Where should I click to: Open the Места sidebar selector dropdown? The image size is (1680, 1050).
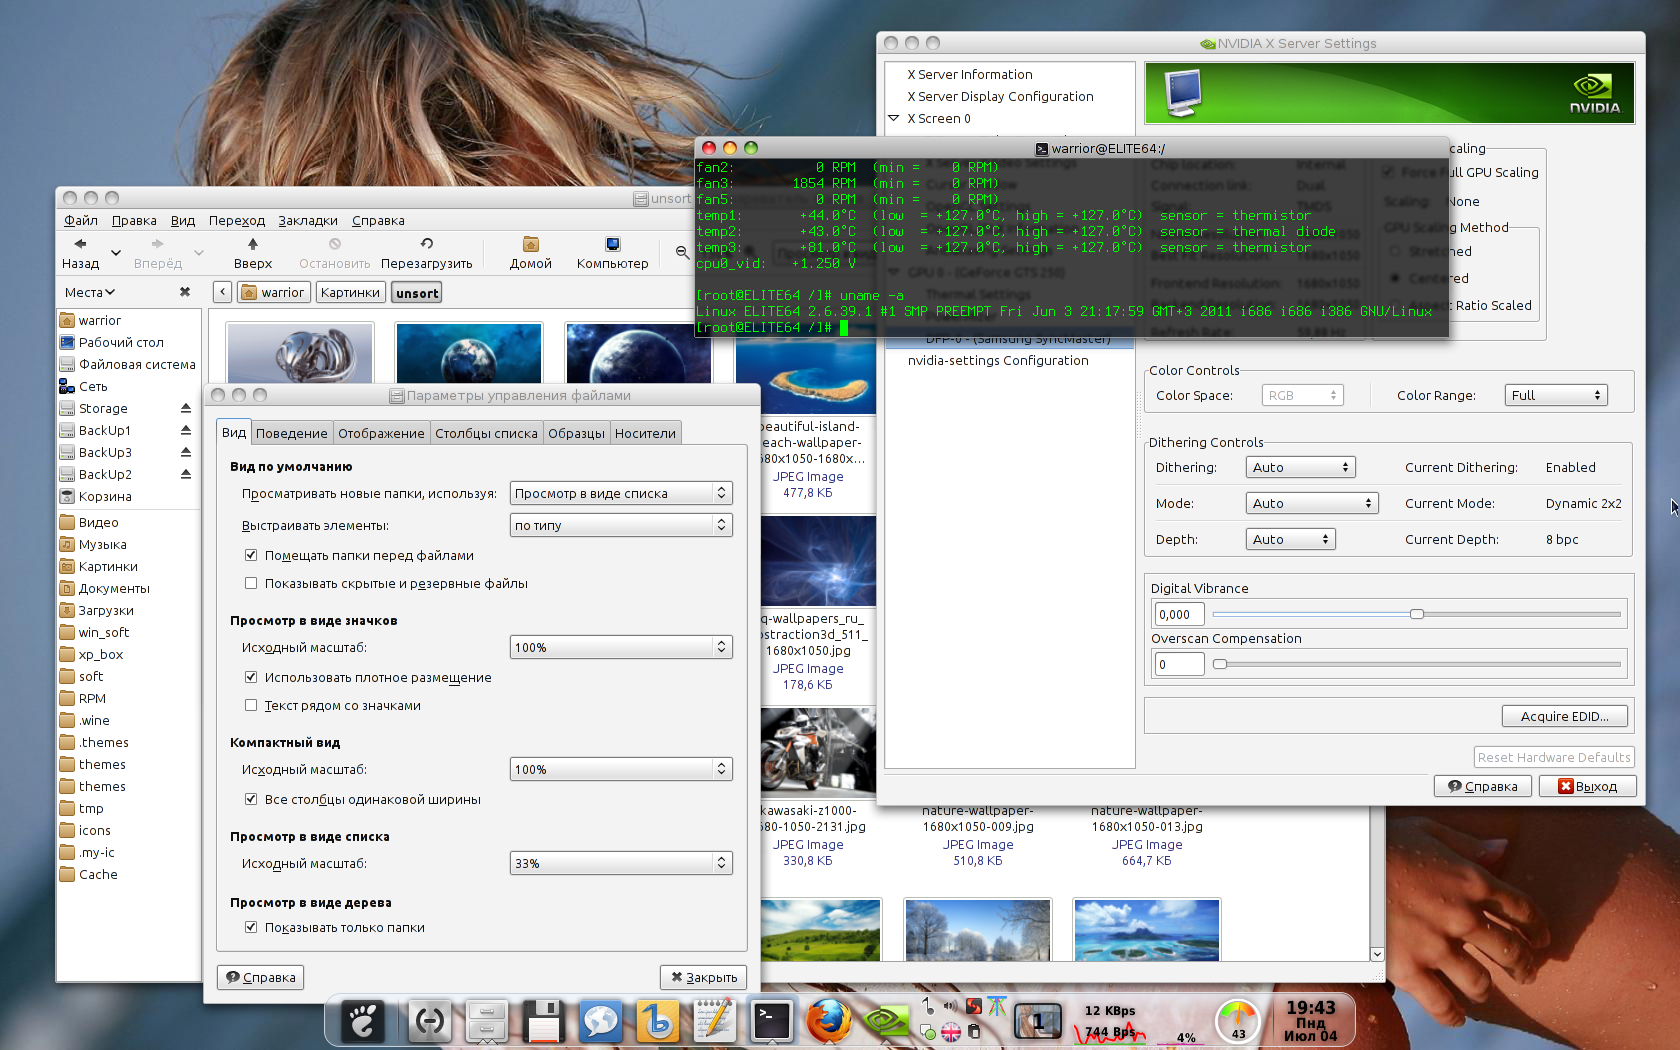tap(90, 292)
